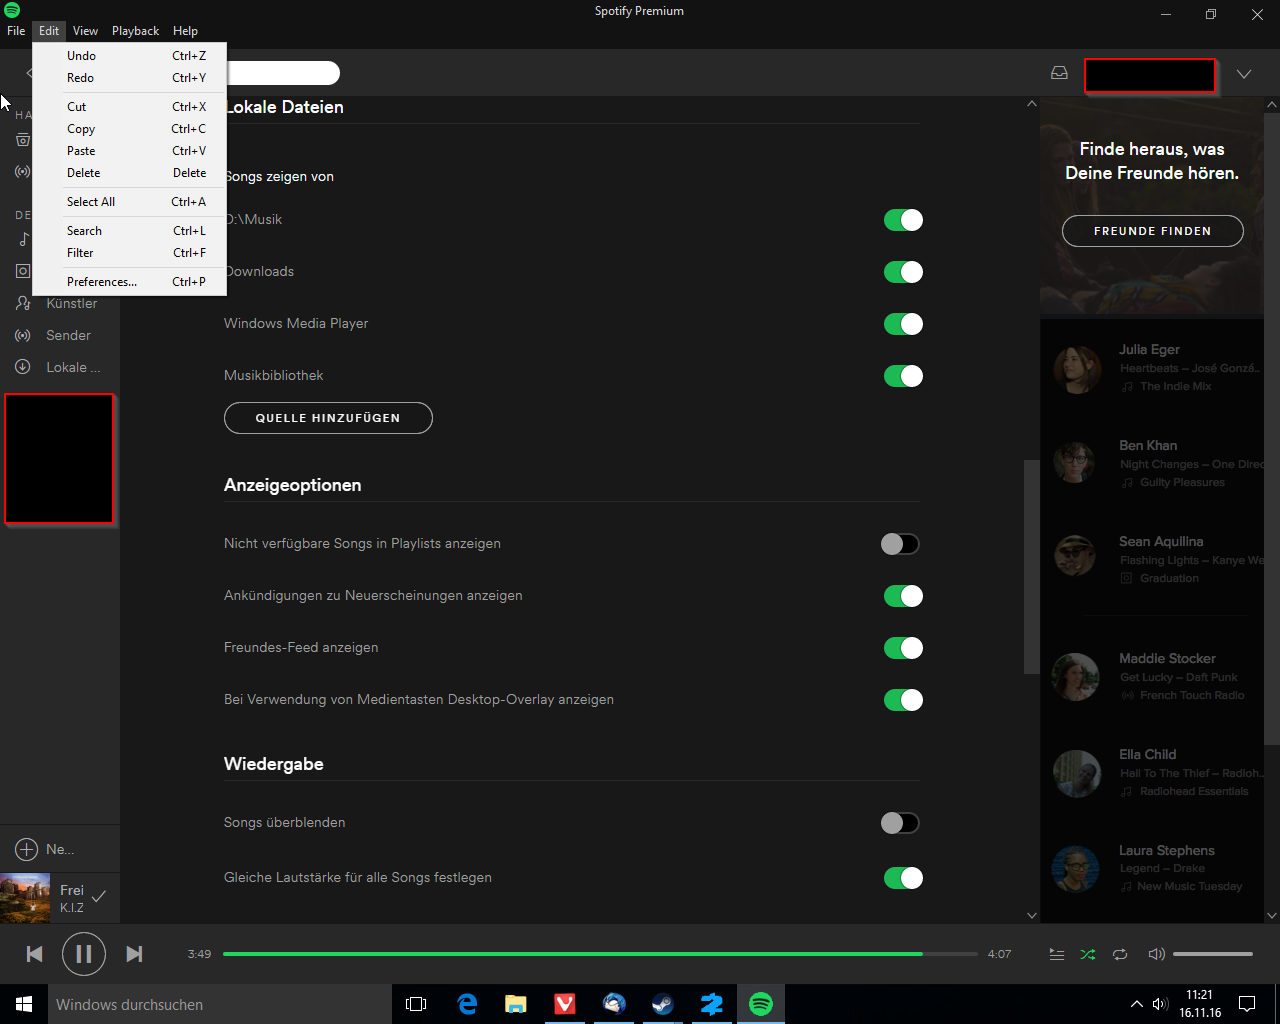Open the View menu
The height and width of the screenshot is (1024, 1280).
[85, 31]
